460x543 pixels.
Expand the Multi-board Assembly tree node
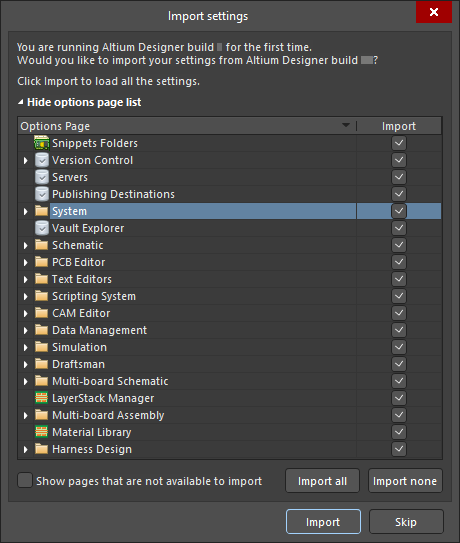[x=25, y=415]
